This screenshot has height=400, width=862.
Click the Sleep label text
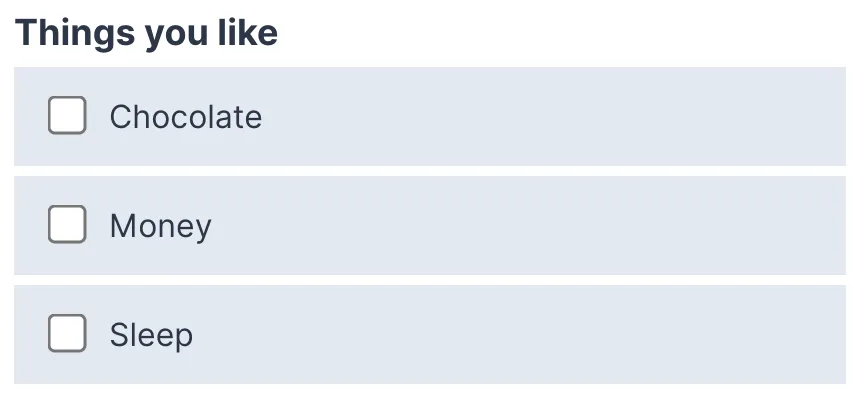click(151, 335)
